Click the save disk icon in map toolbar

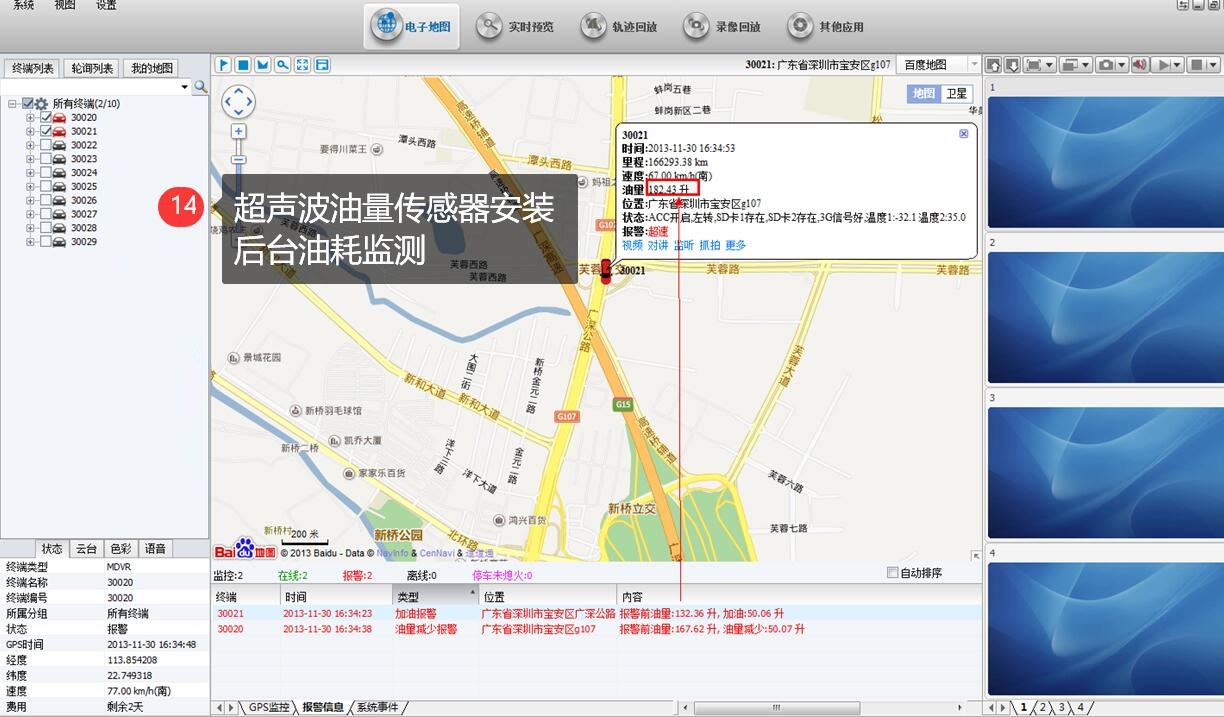pos(322,65)
